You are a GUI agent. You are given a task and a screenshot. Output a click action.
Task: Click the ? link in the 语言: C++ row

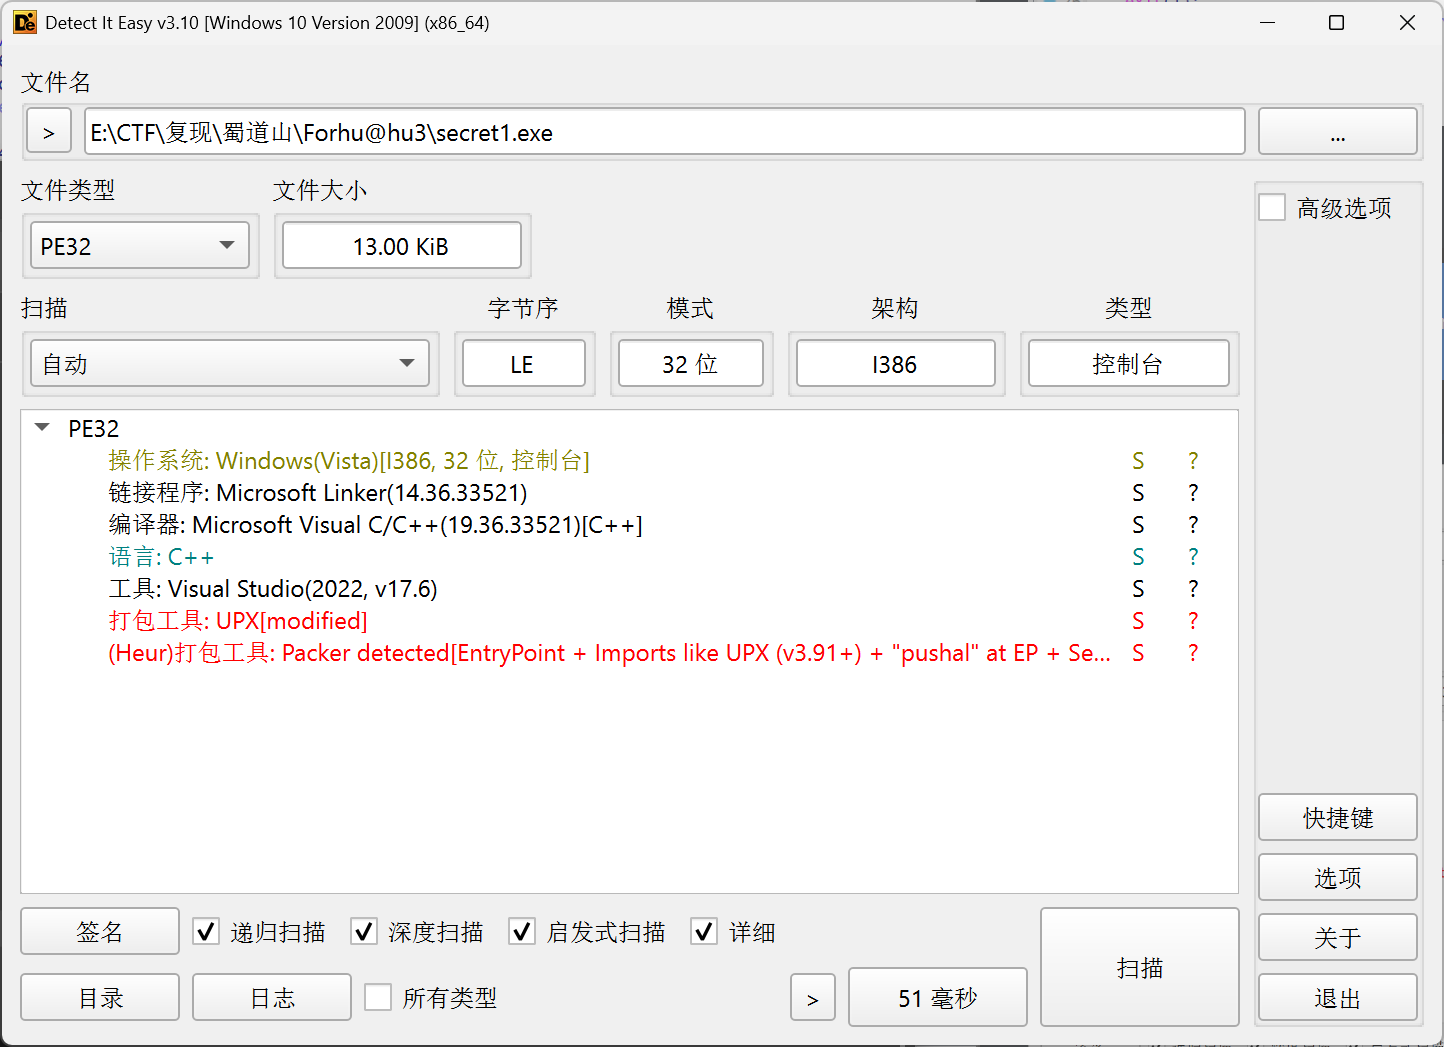coord(1193,556)
